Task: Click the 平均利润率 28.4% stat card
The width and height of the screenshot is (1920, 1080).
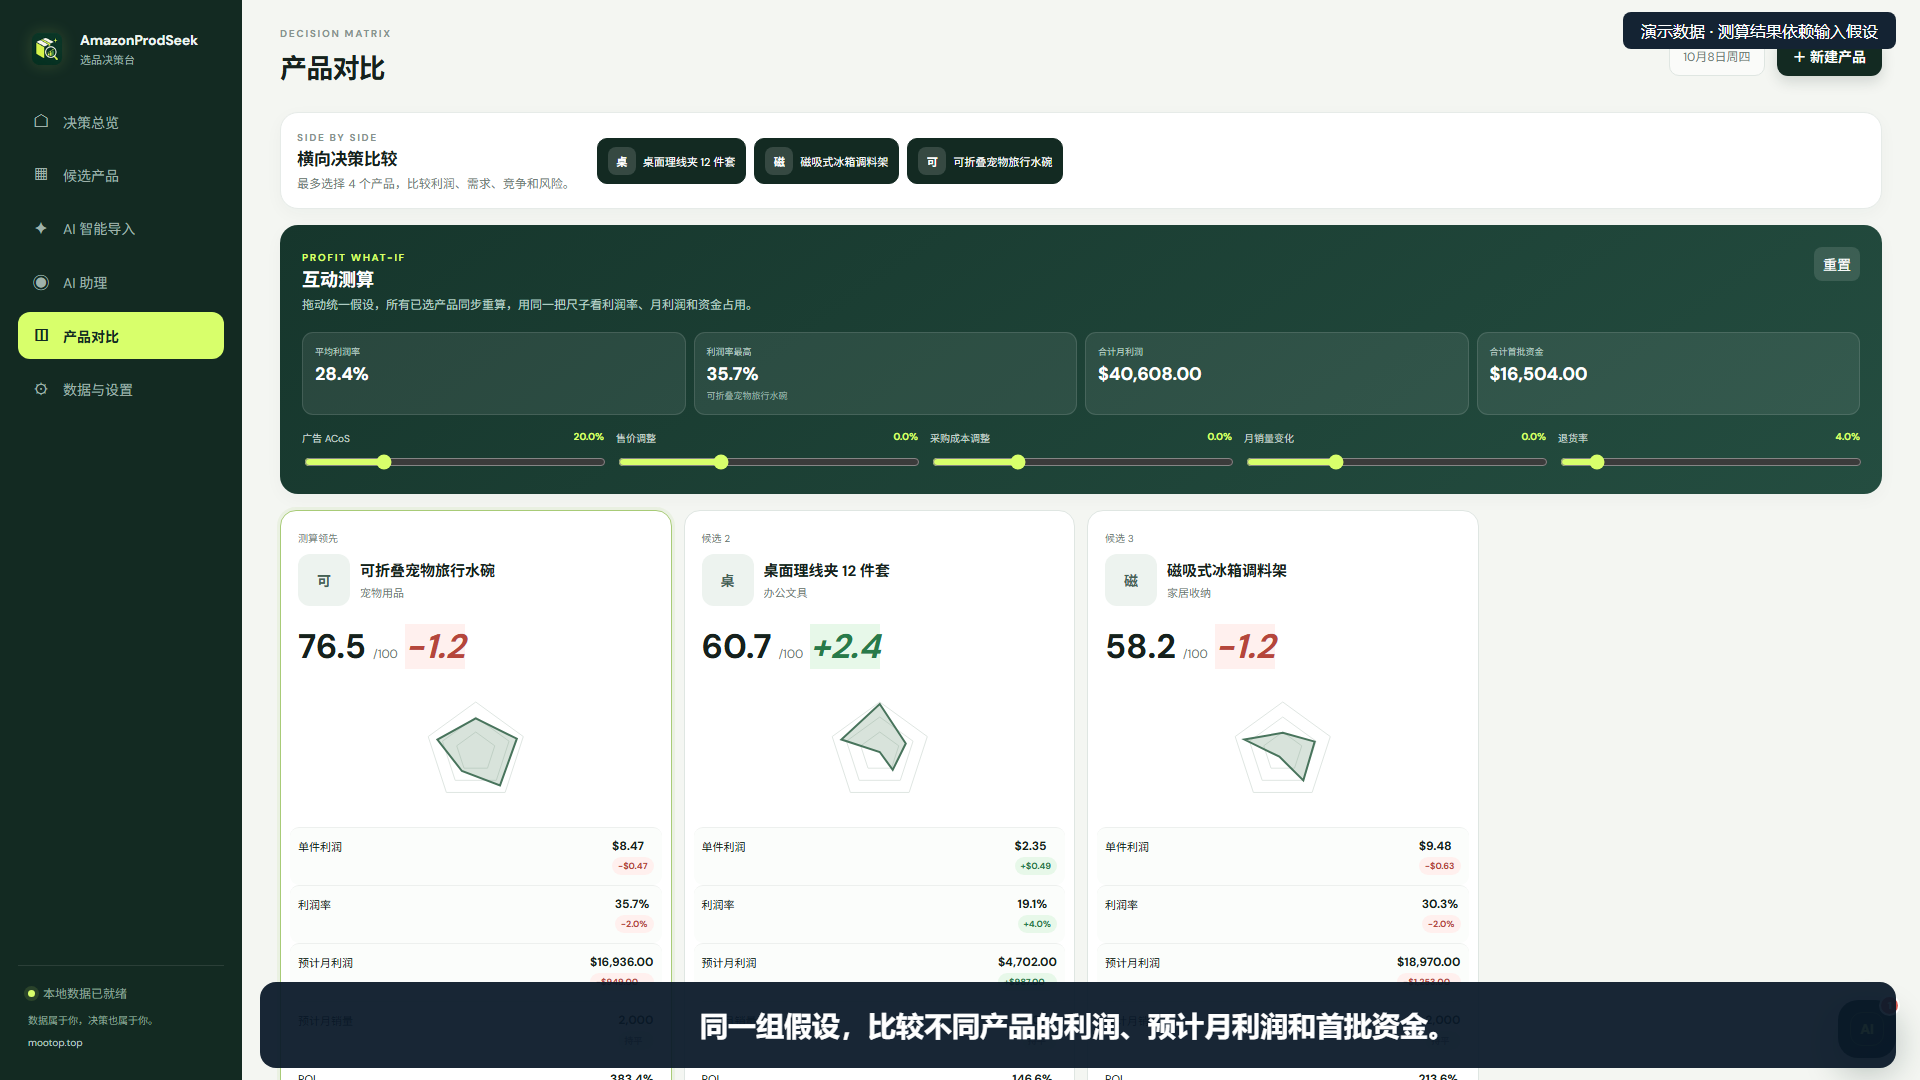Action: 494,373
